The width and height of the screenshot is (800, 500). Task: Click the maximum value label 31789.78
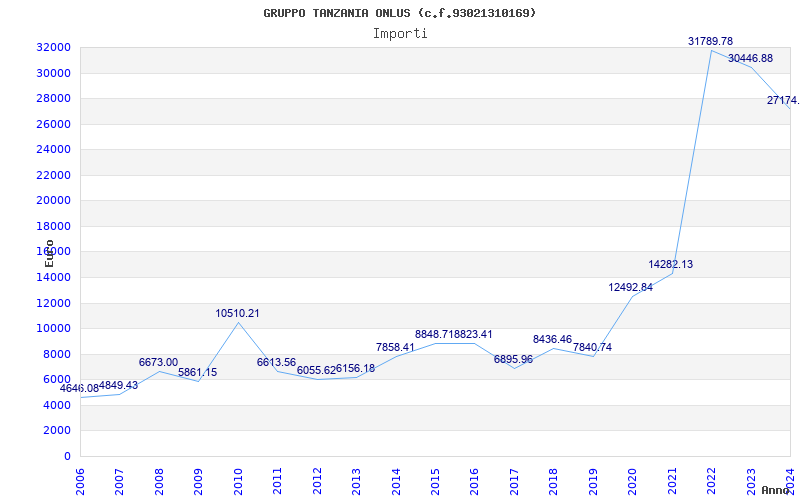pos(711,41)
